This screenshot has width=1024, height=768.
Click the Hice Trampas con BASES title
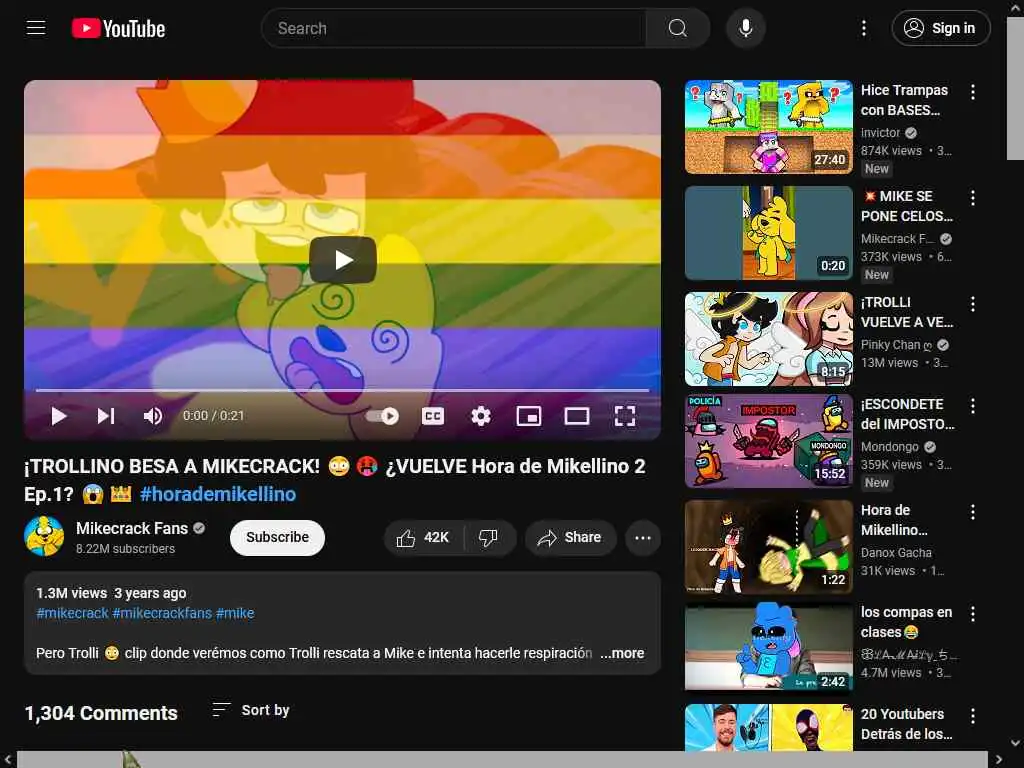904,100
